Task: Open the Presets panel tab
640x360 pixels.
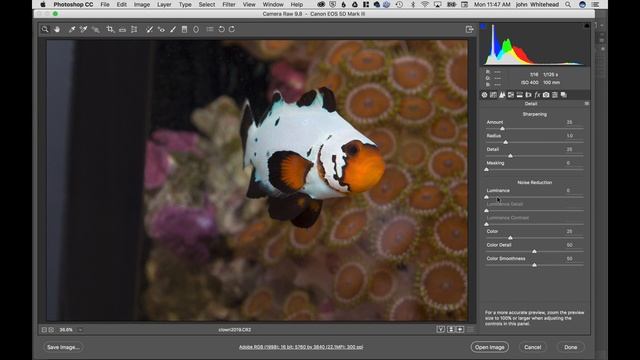Action: coord(555,95)
